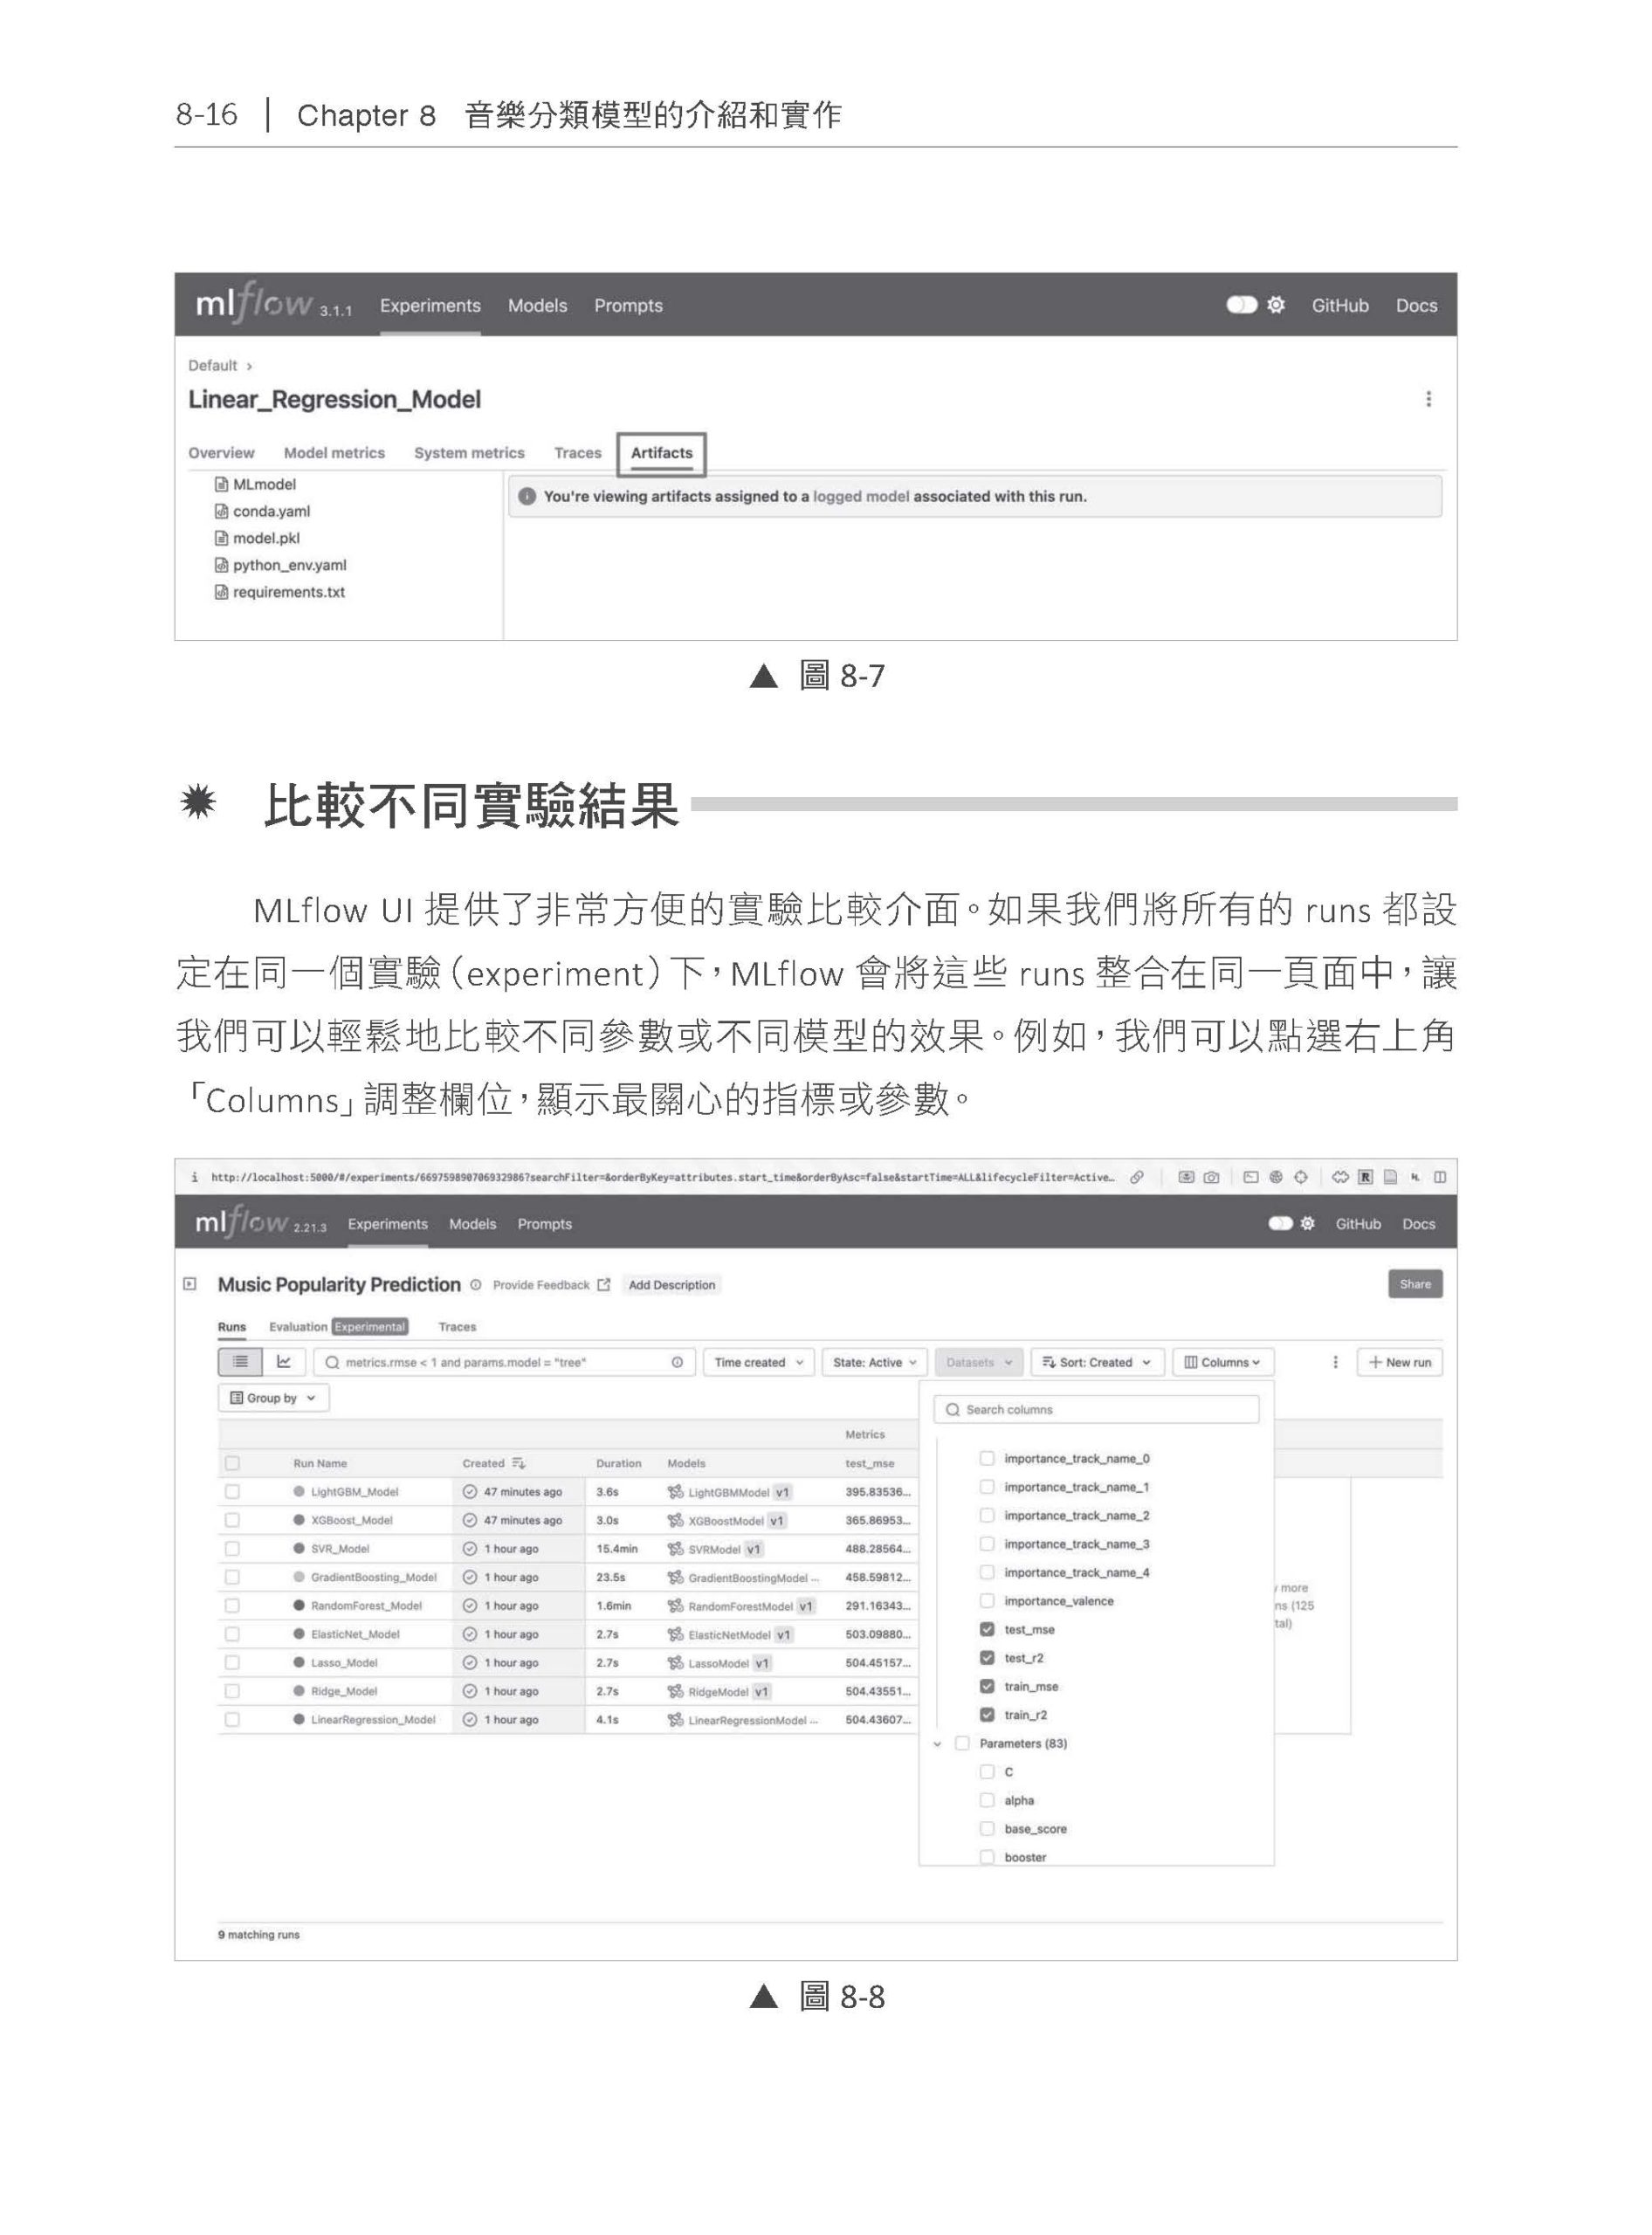Click the info icon inside the metrics search box

point(677,1362)
